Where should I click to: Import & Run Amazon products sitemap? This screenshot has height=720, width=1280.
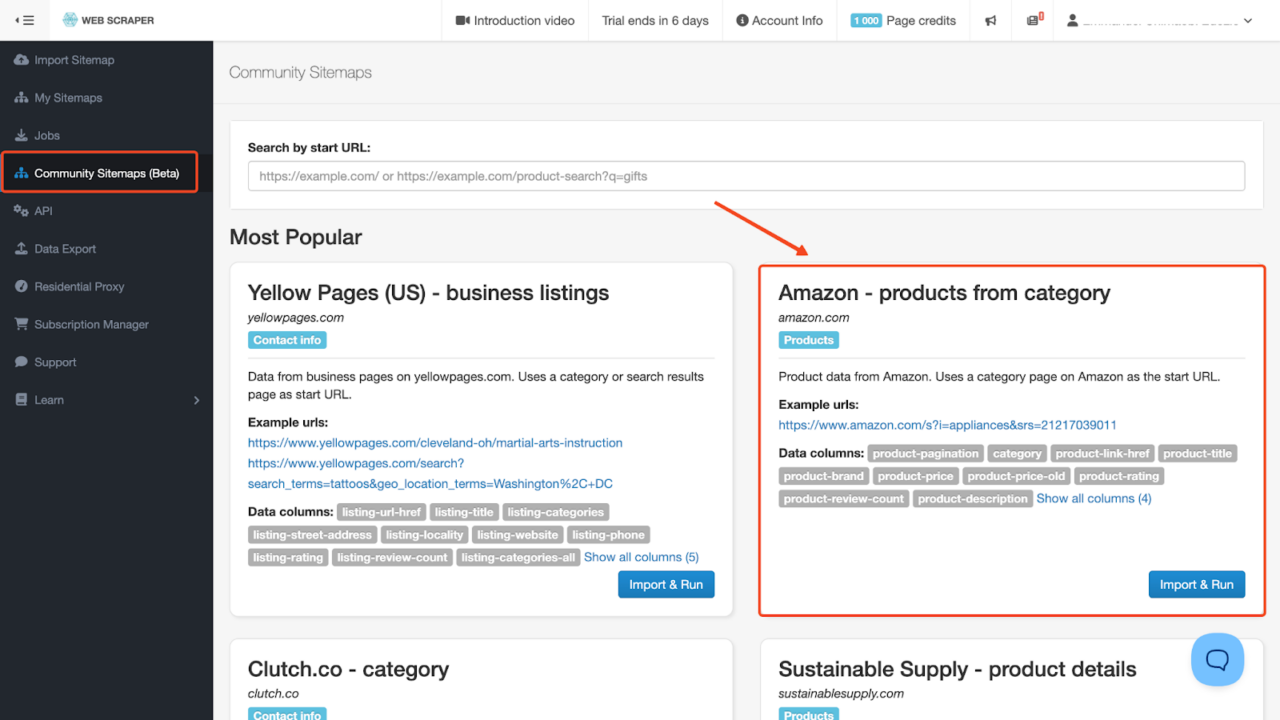(x=1197, y=584)
